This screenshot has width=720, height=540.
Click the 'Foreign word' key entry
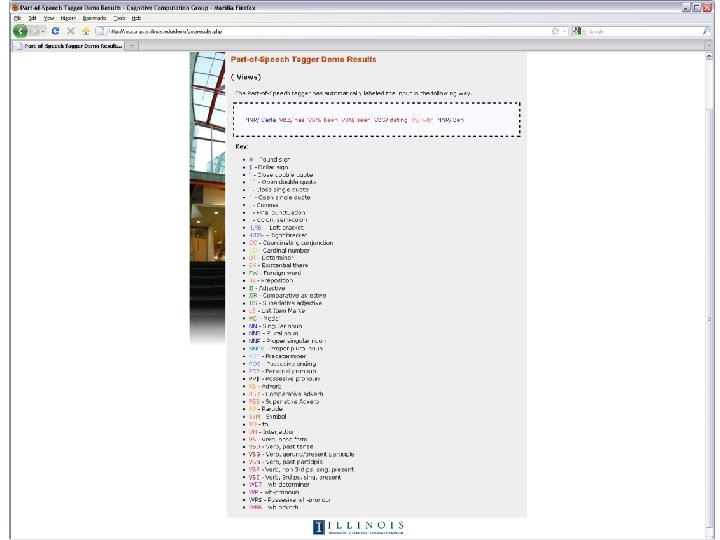click(x=275, y=273)
